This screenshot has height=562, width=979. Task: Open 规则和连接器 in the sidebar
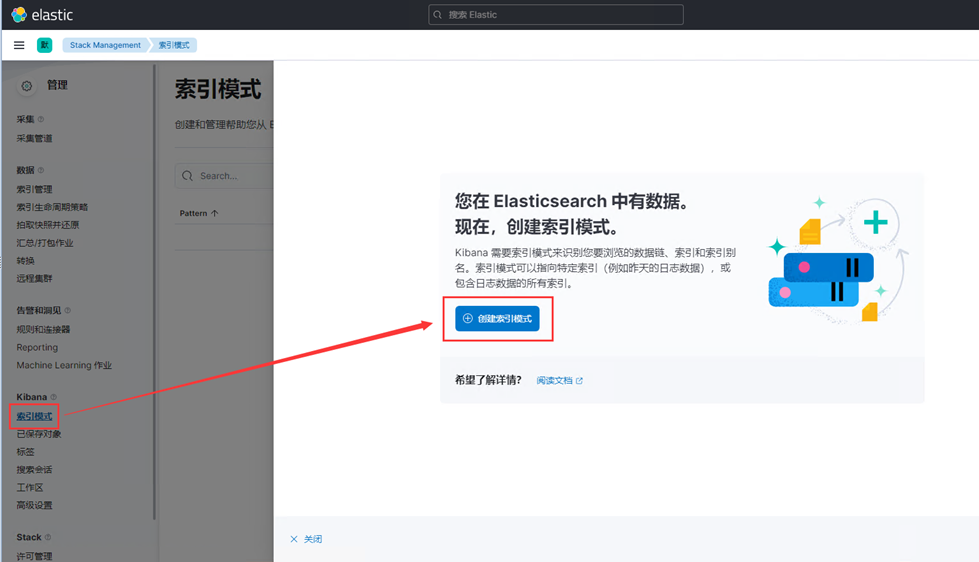[x=43, y=329]
